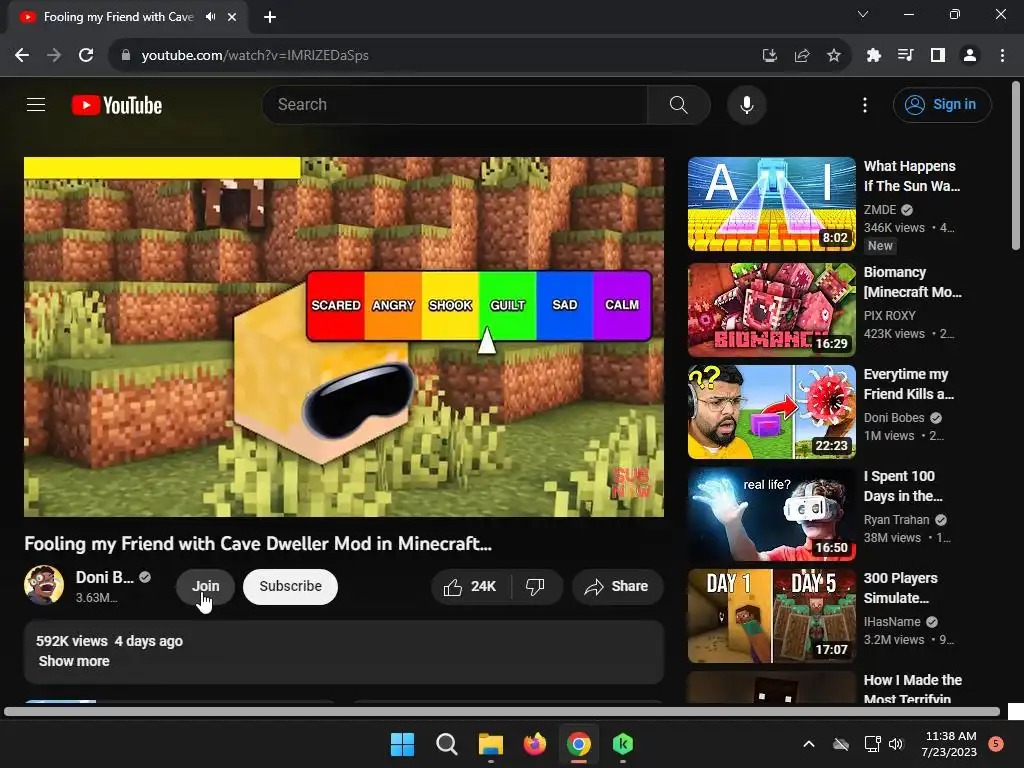
Task: Click the Chrome taskbar icon
Action: (x=579, y=744)
